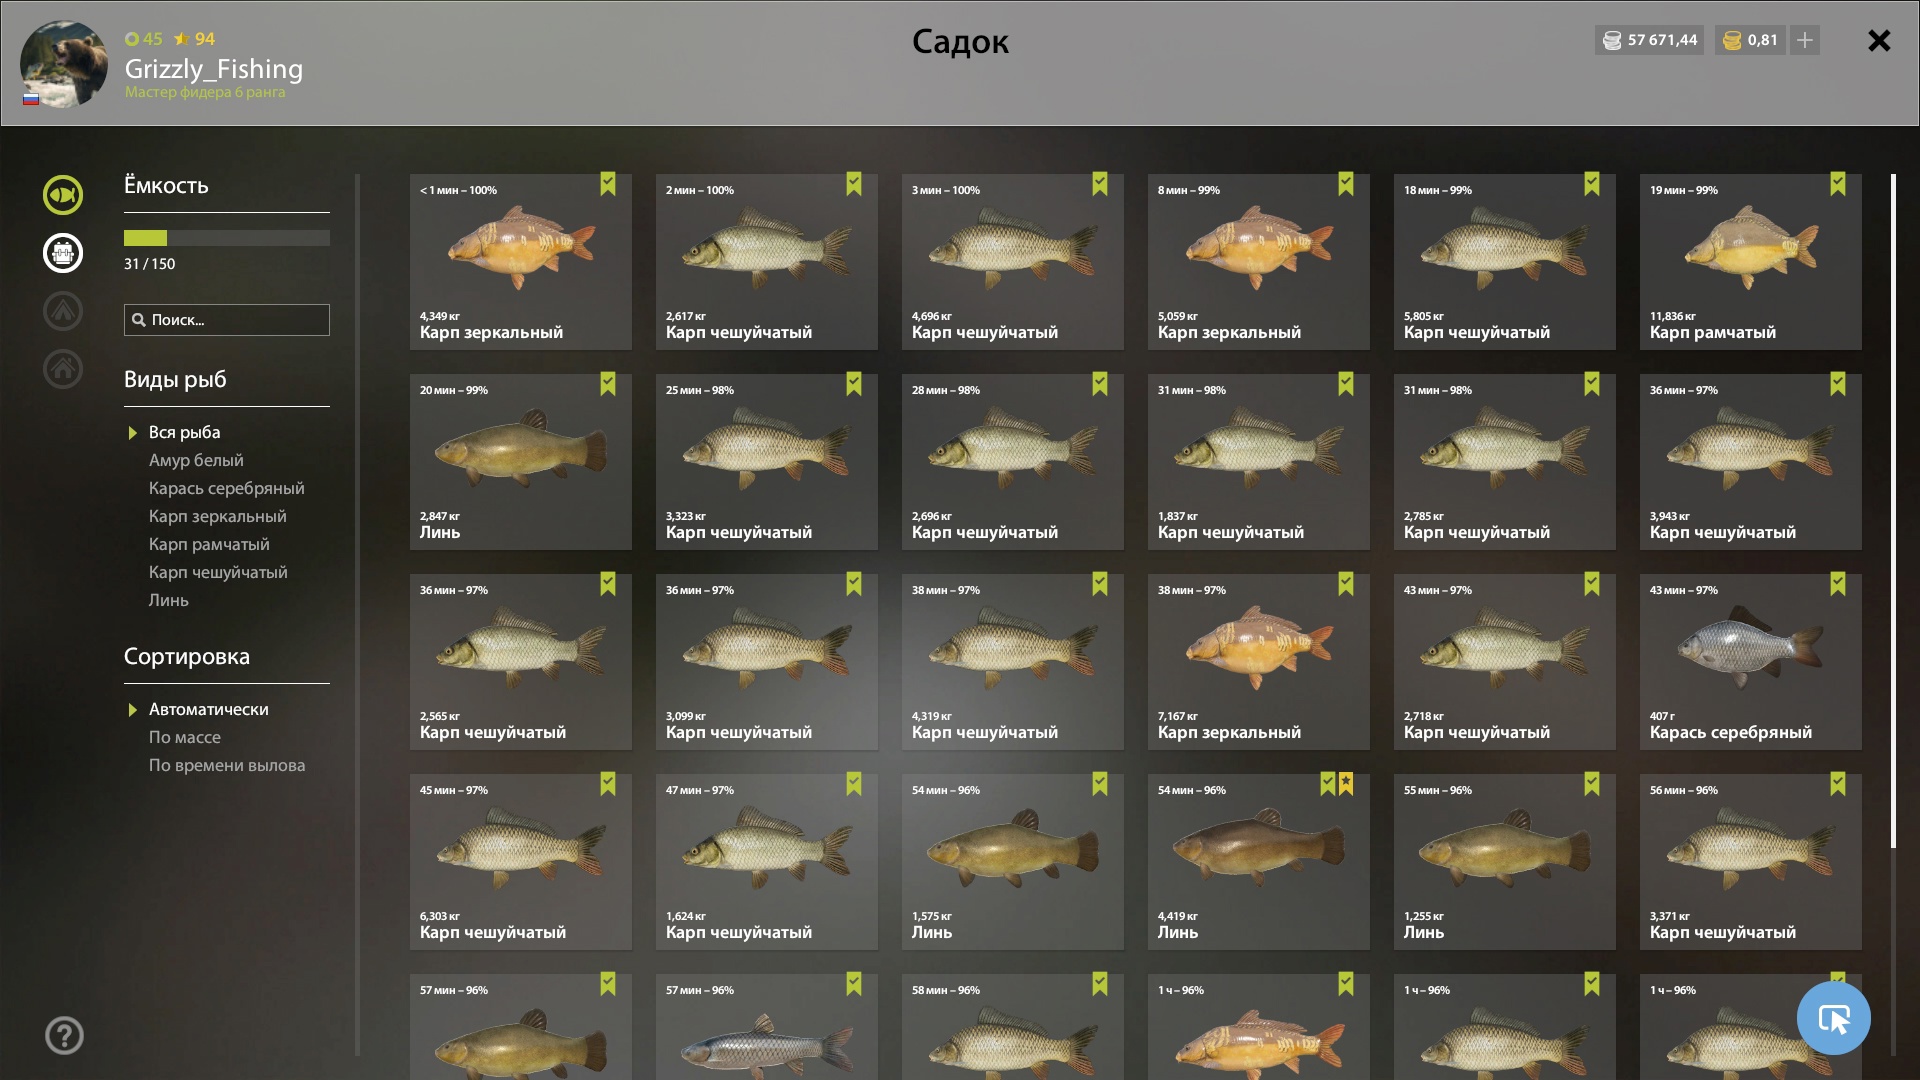1920x1080 pixels.
Task: Filter fish list by Линь
Action: [x=169, y=600]
